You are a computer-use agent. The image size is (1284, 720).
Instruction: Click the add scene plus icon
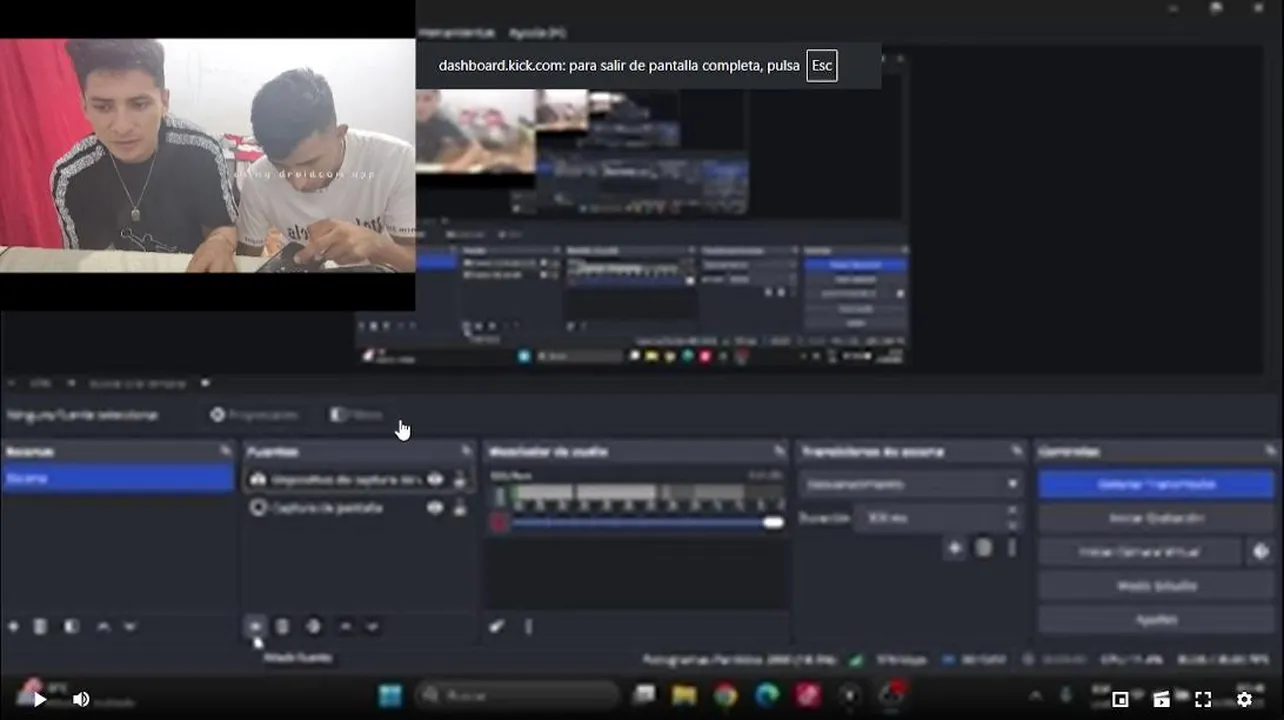13,627
